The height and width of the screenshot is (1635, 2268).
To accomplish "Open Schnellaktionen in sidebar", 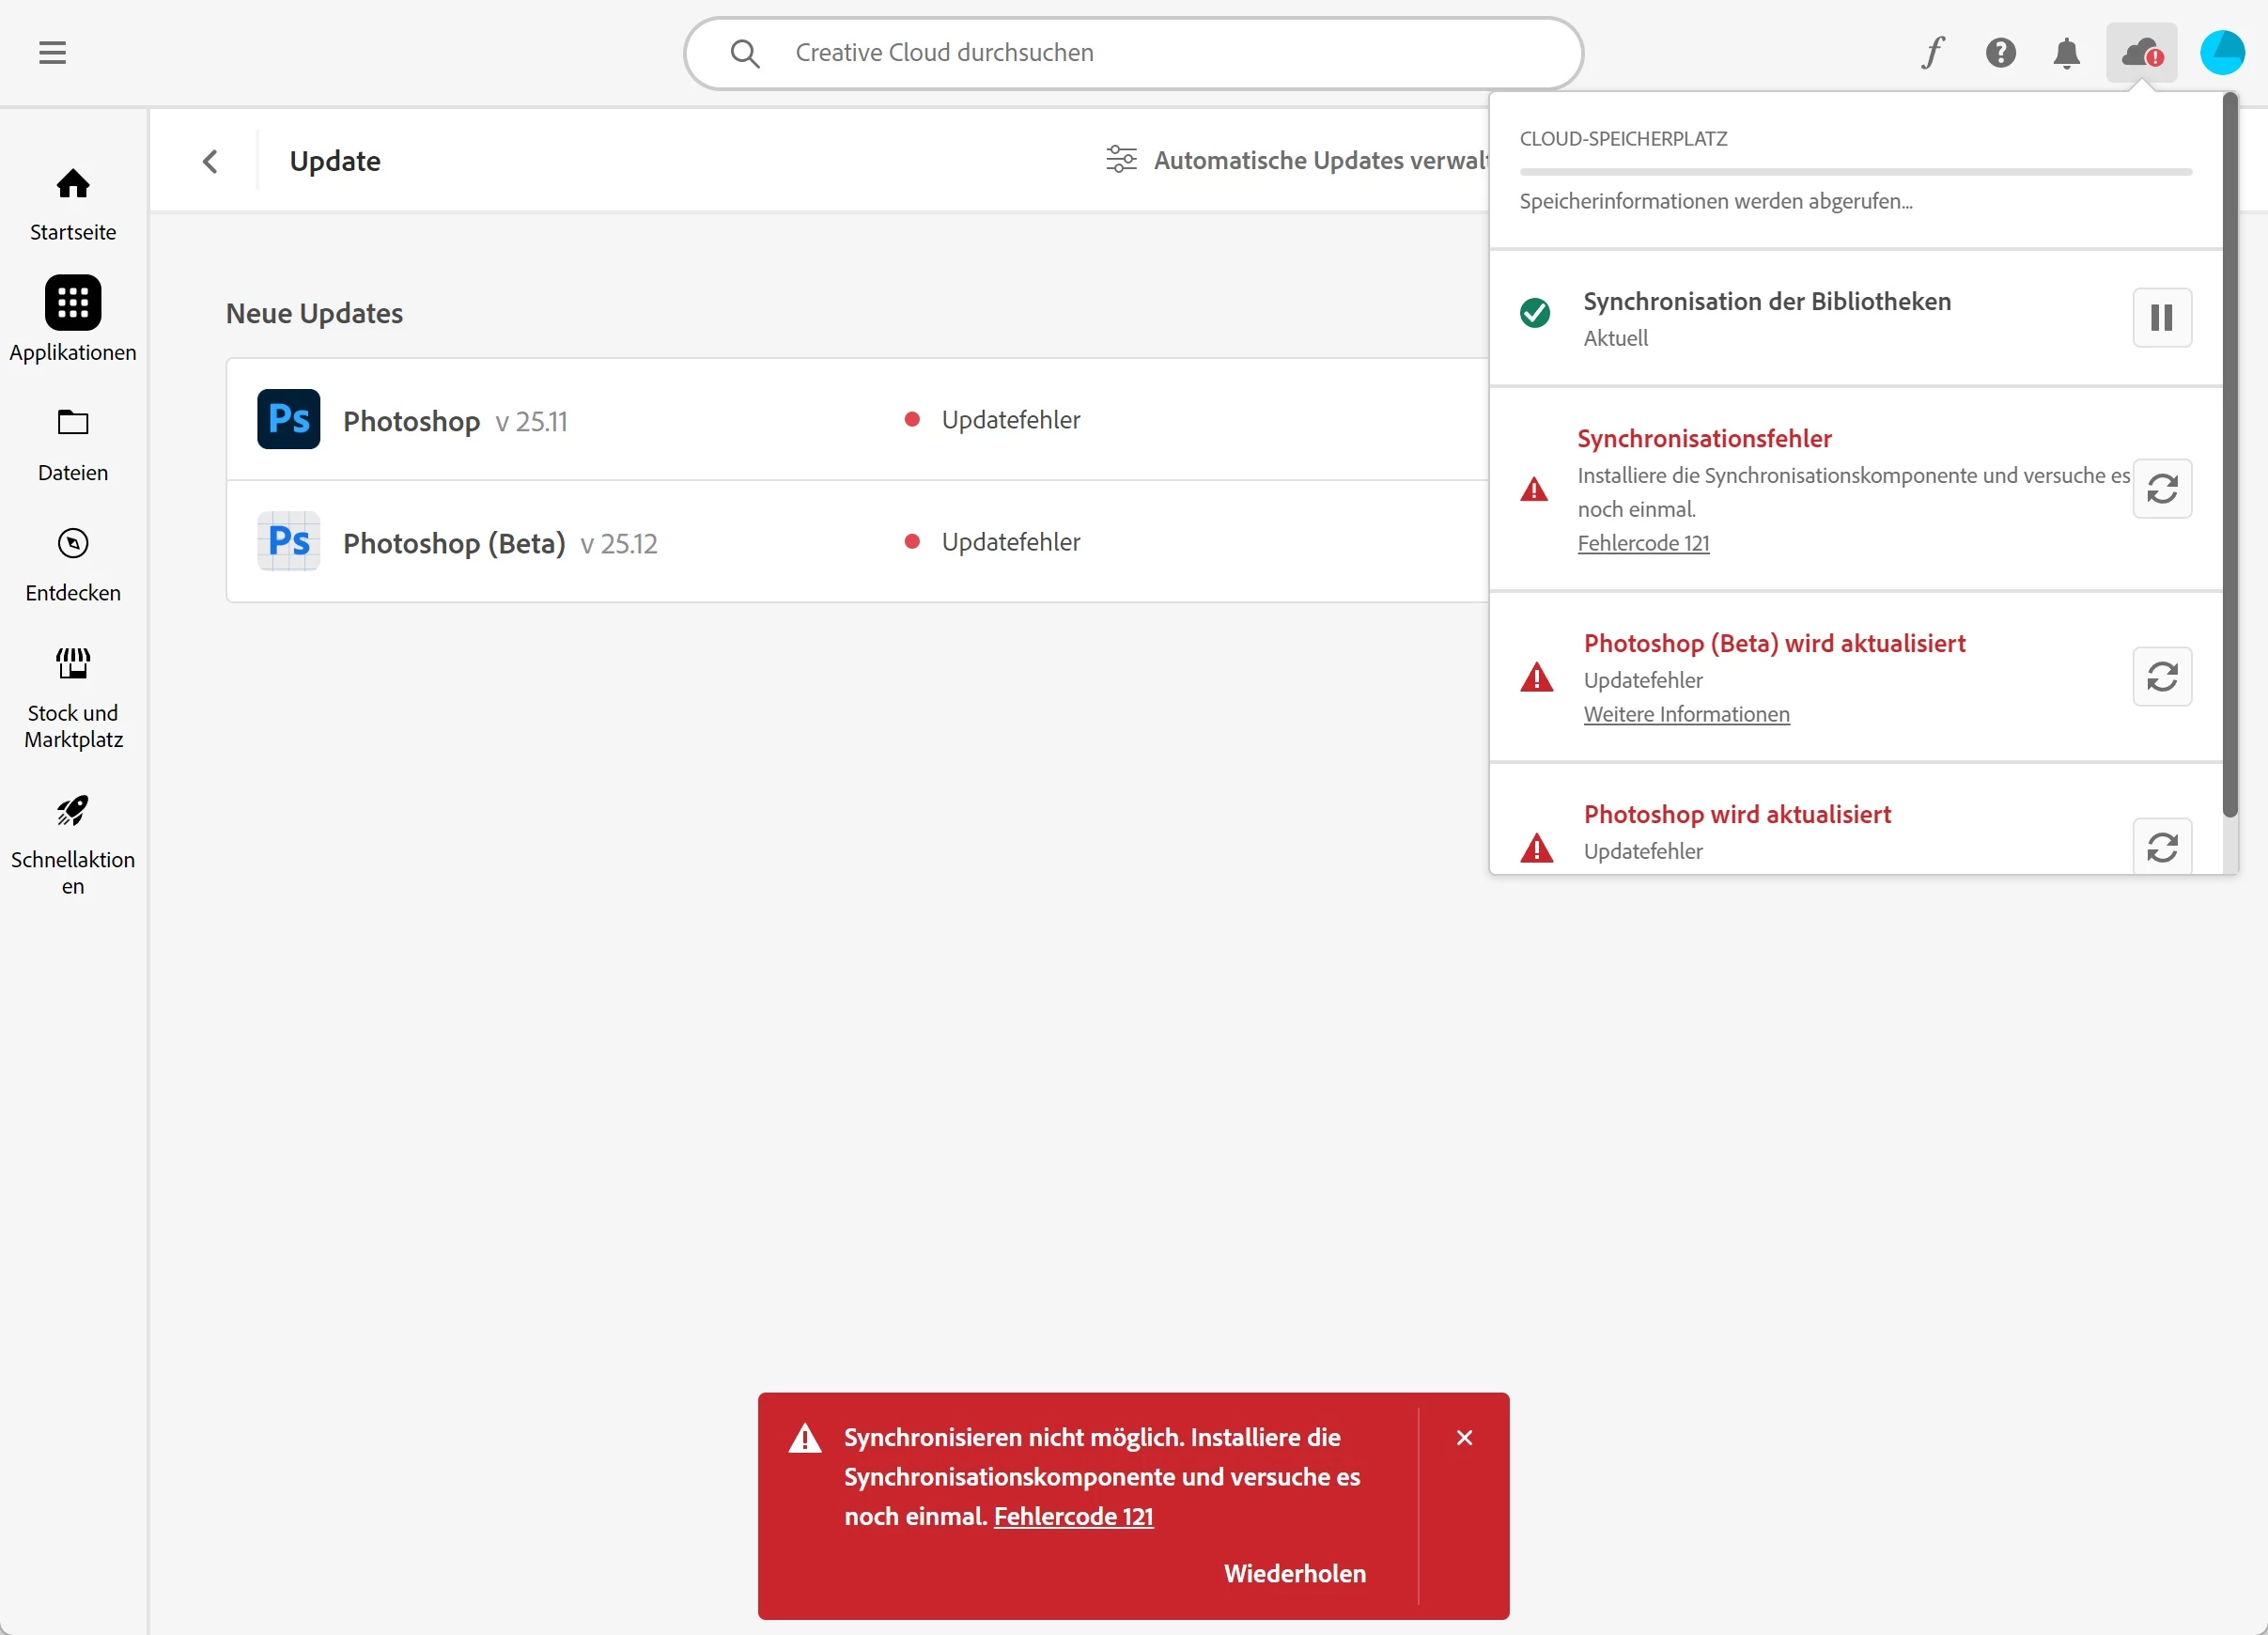I will [x=72, y=844].
